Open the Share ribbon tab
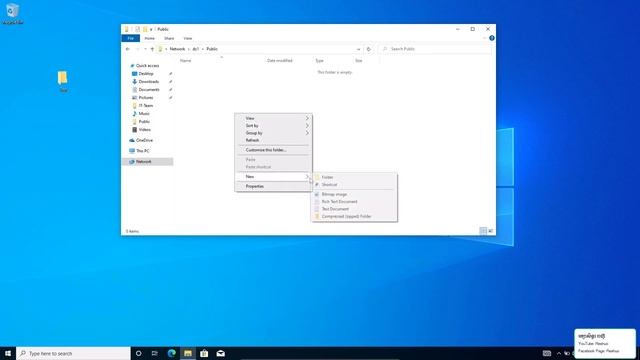 pos(169,38)
